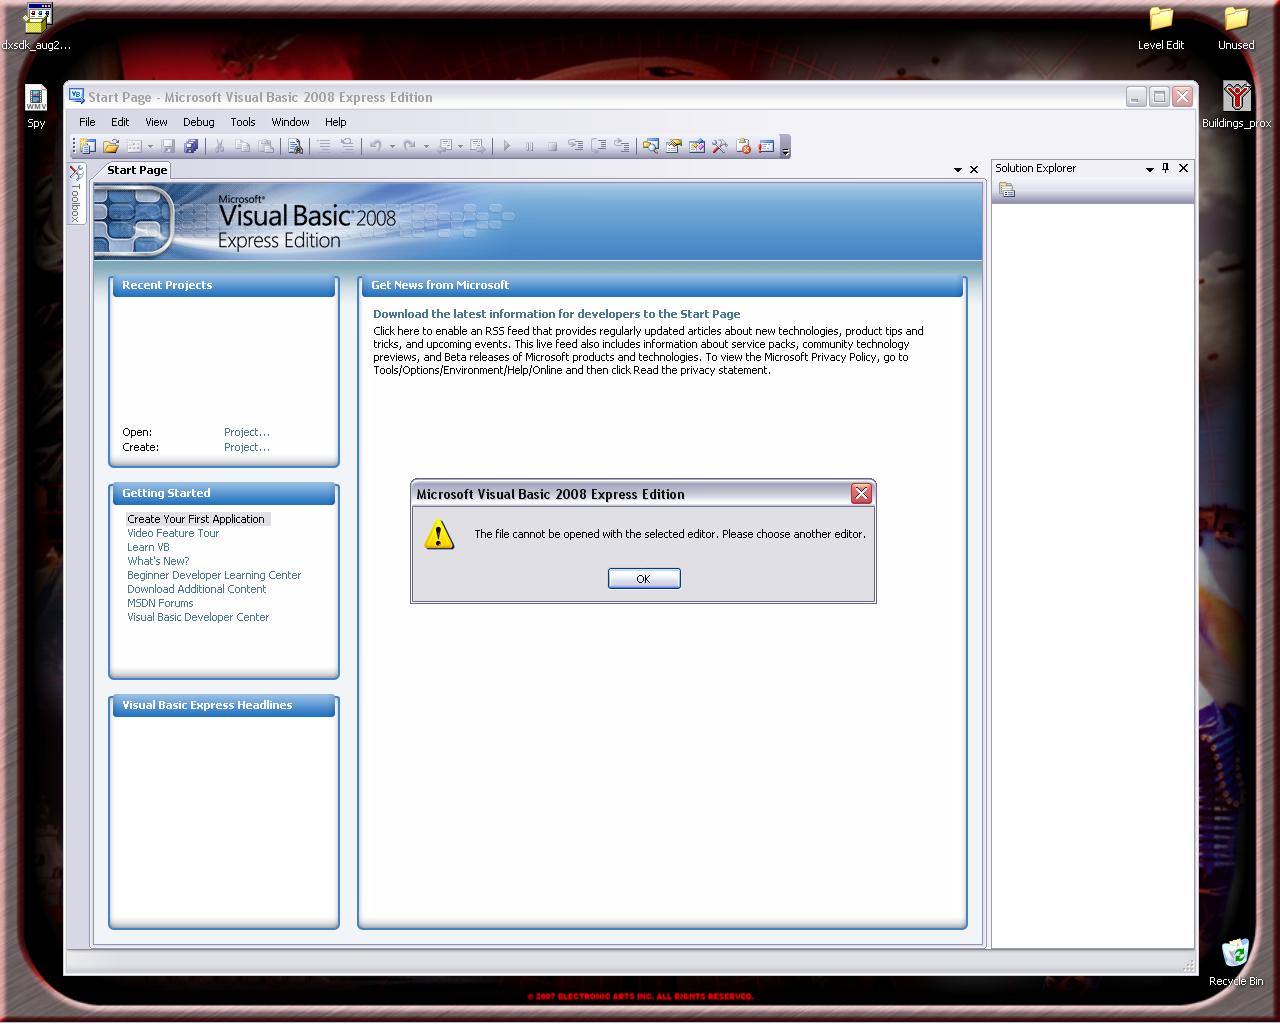Viewport: 1280px width, 1024px height.
Task: Open Solution Explorer window position dropdown
Action: pos(1149,169)
